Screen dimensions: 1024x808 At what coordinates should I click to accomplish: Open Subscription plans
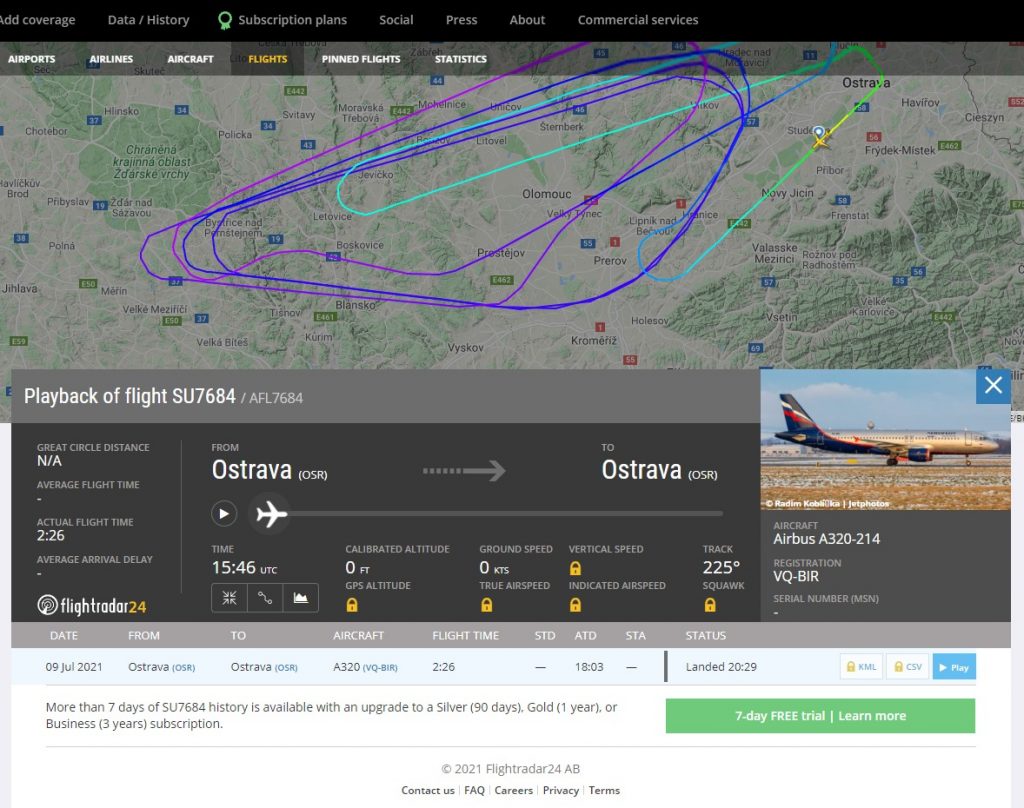tap(293, 20)
